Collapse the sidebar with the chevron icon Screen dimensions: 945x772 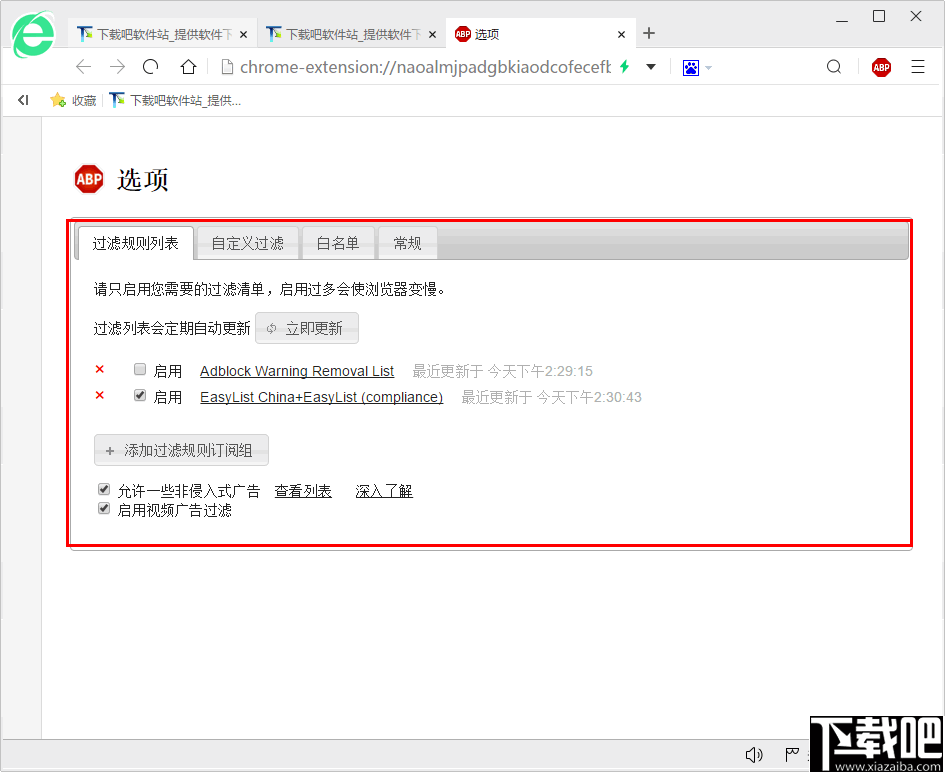tap(23, 99)
